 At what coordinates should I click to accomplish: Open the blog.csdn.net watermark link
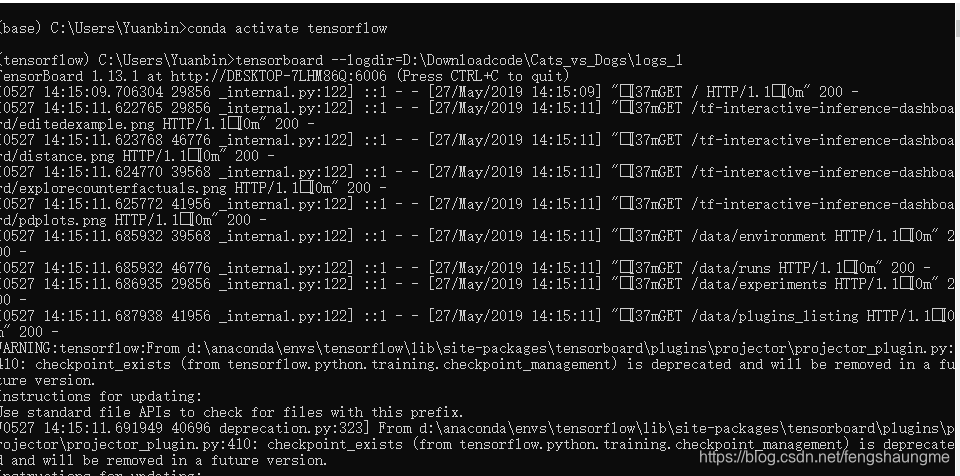(x=823, y=457)
